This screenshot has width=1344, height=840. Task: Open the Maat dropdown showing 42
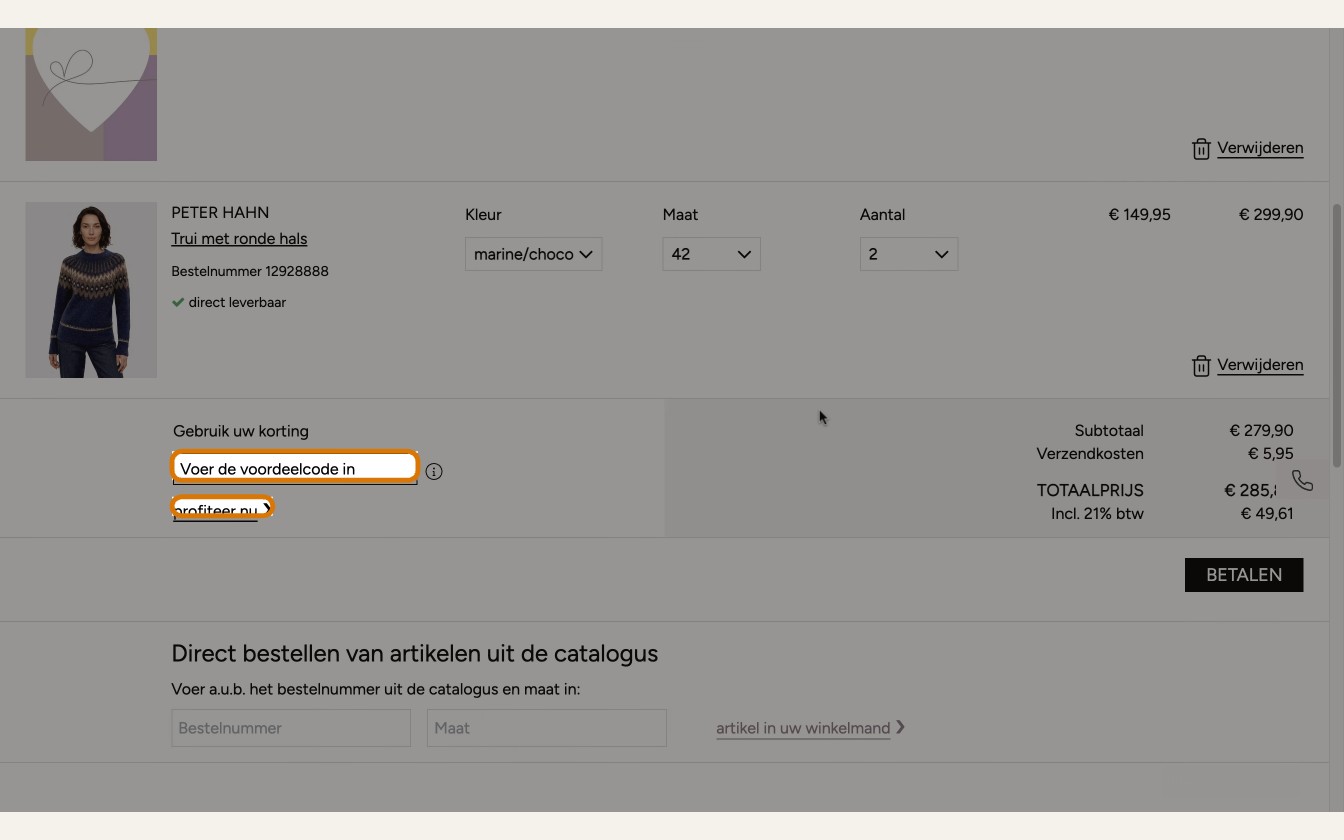pos(711,254)
